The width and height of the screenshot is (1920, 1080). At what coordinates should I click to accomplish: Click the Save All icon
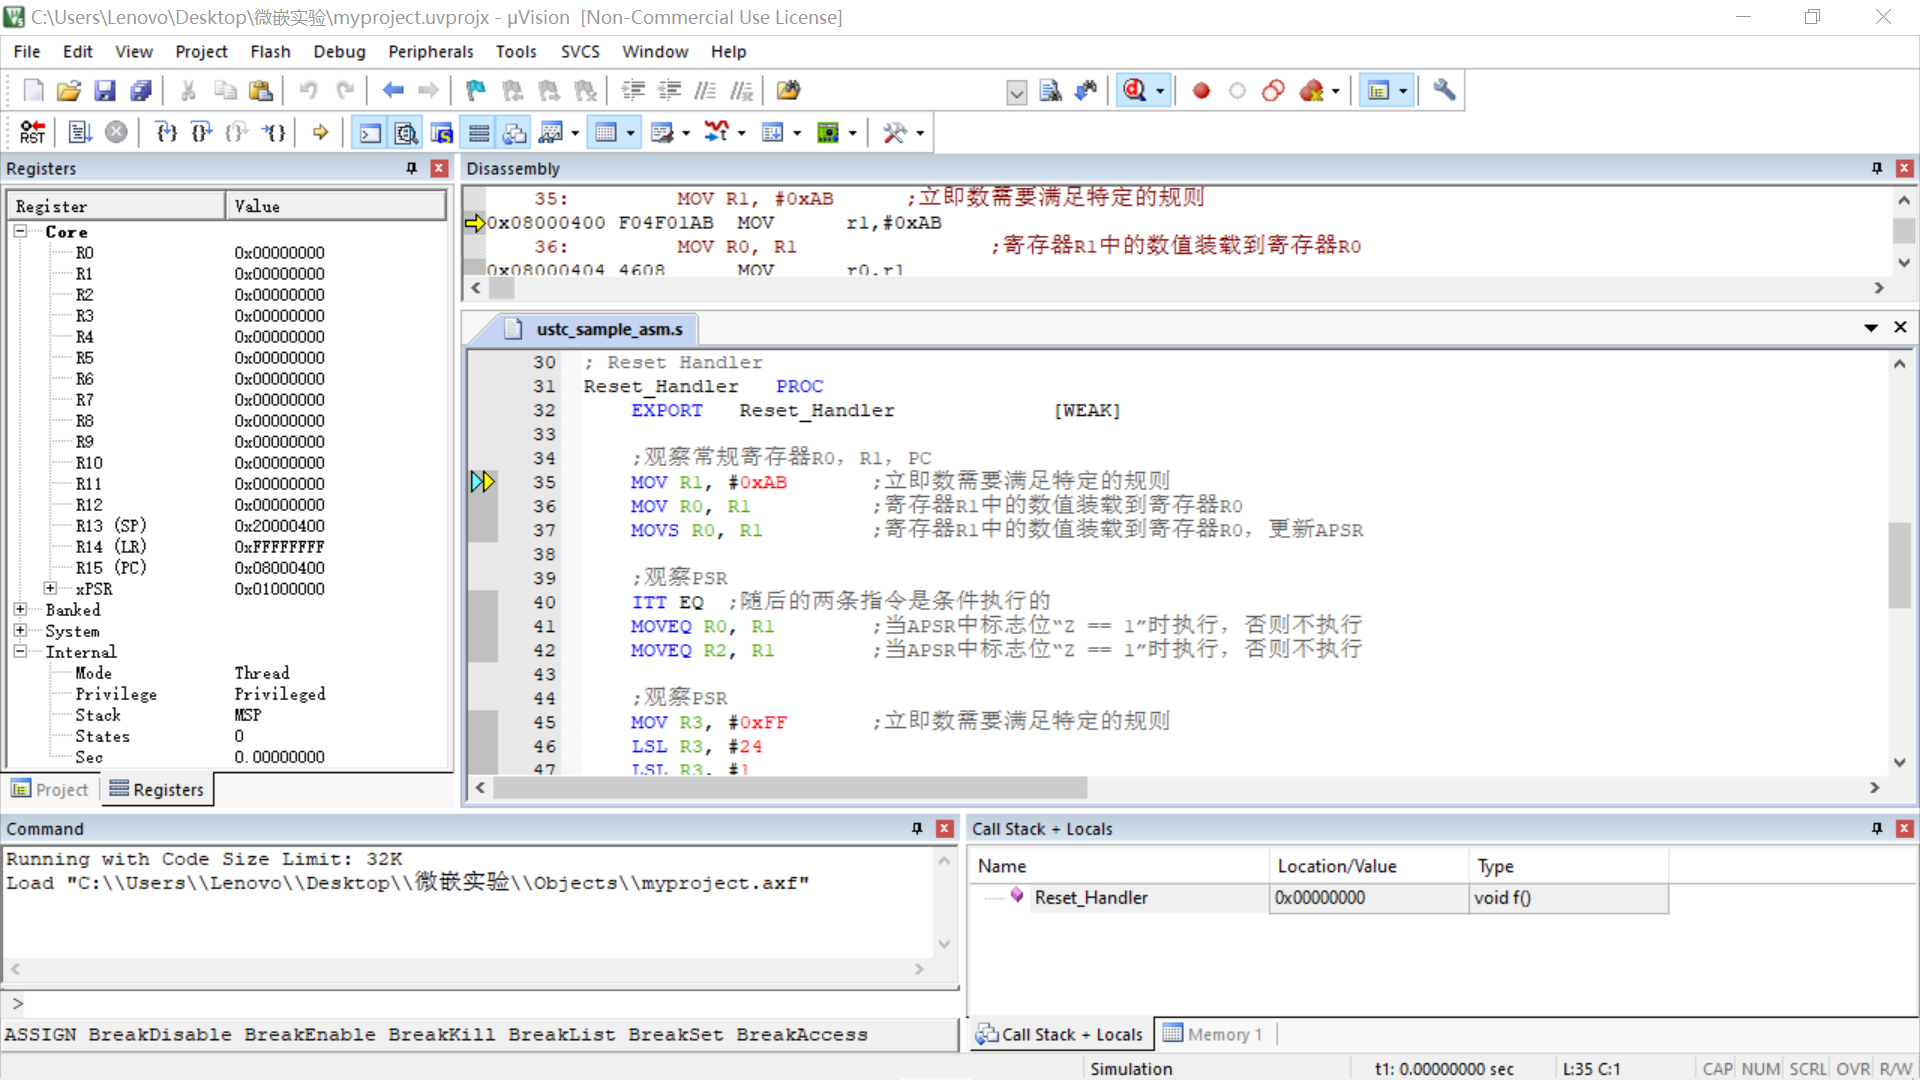pos(141,91)
